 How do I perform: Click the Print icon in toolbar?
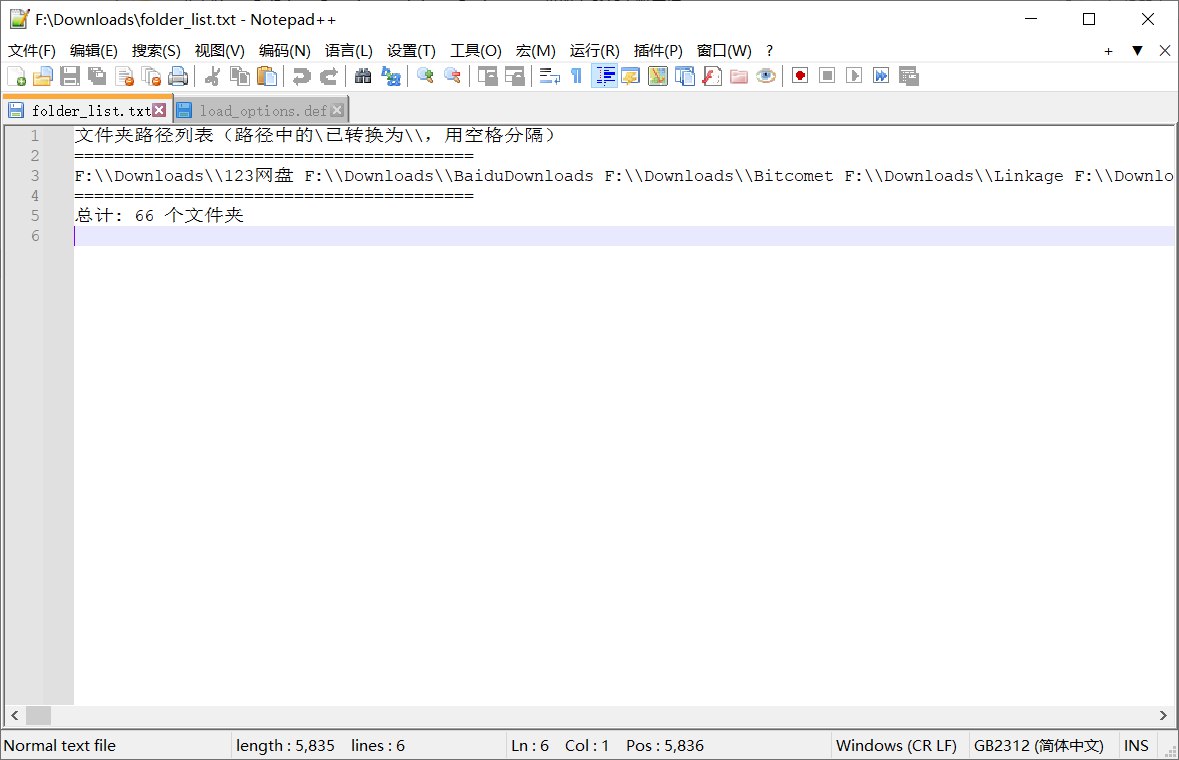[178, 76]
